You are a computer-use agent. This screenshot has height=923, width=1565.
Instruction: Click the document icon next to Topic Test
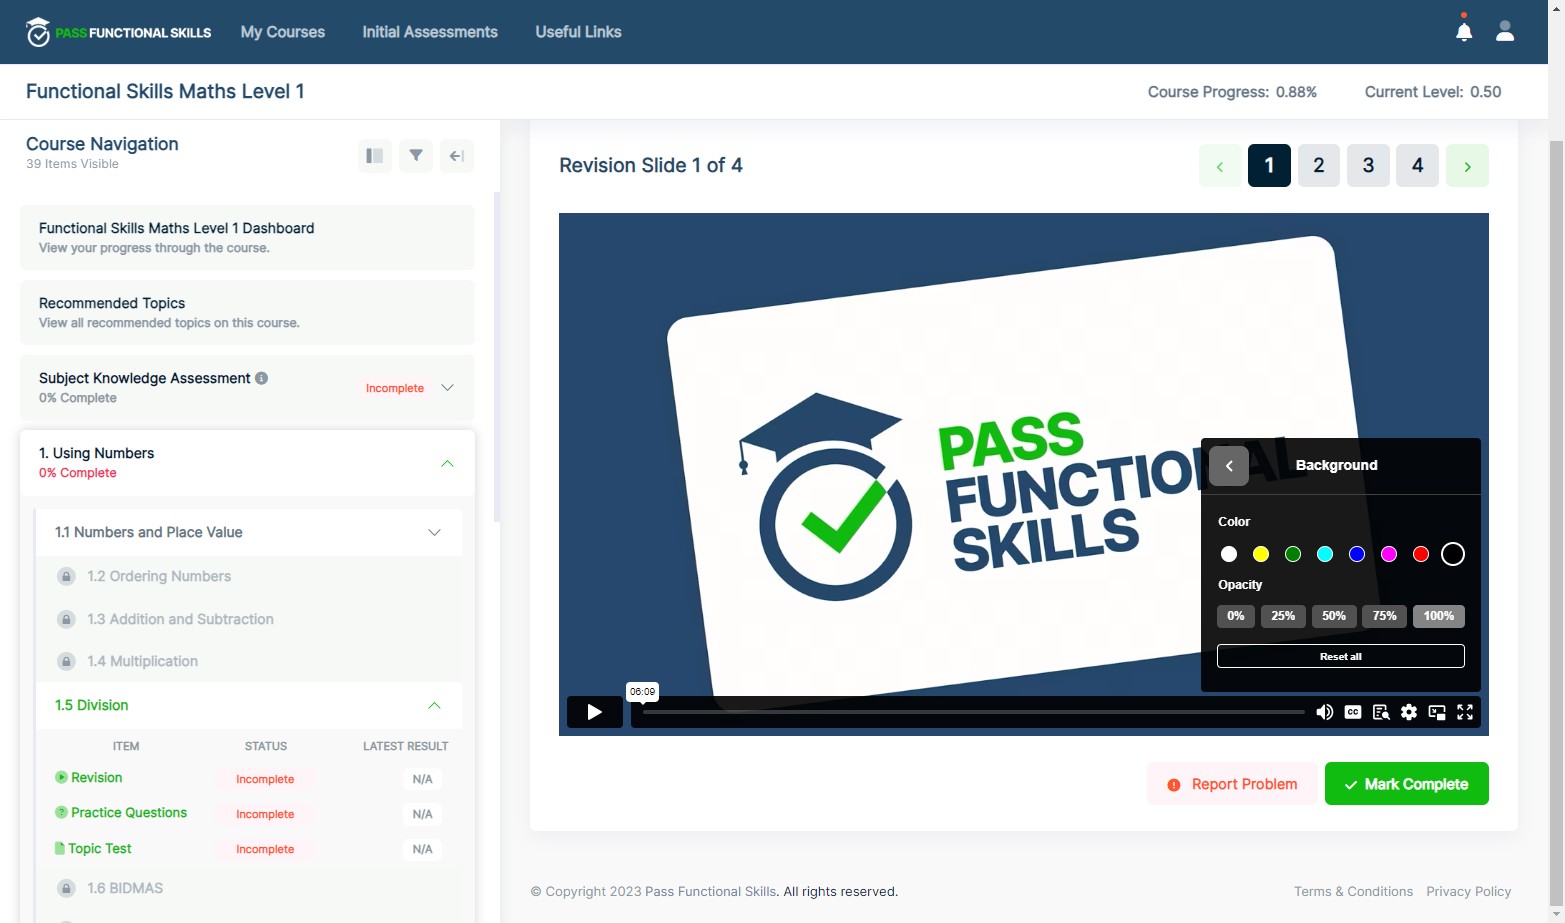tap(59, 848)
